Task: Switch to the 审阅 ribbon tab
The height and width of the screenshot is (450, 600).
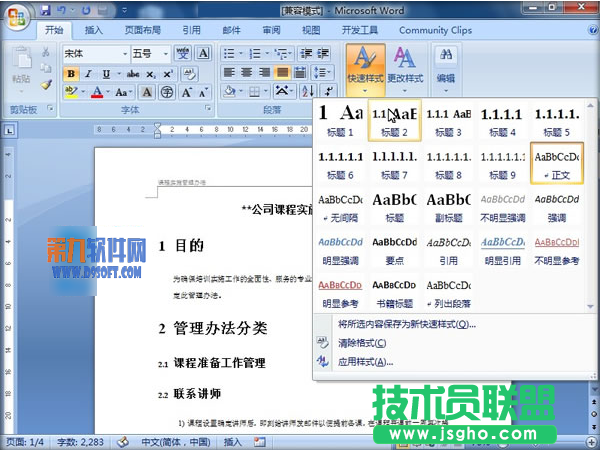Action: [271, 30]
